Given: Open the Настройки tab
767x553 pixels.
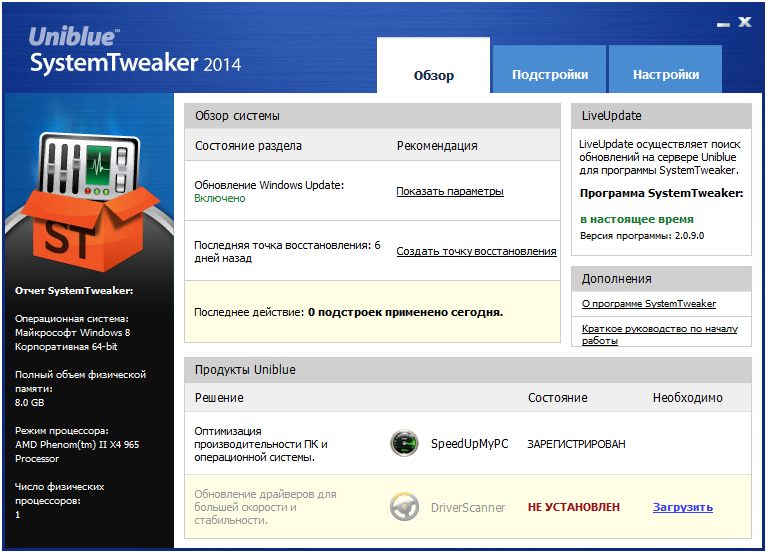Looking at the screenshot, I should coord(666,69).
